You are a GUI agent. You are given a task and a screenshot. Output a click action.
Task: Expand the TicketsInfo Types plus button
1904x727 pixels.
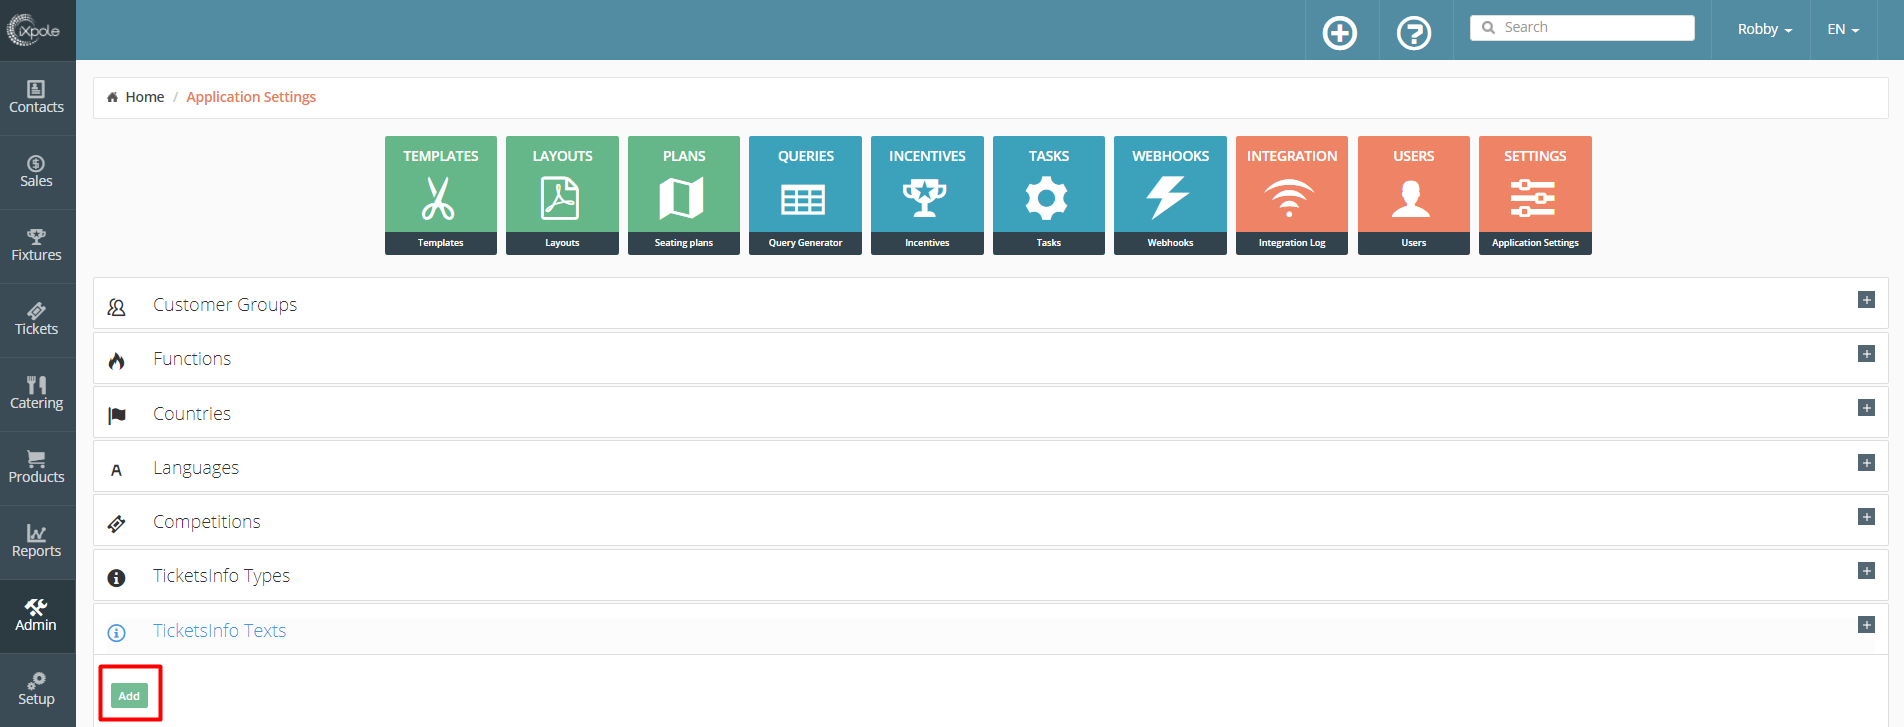[1866, 571]
